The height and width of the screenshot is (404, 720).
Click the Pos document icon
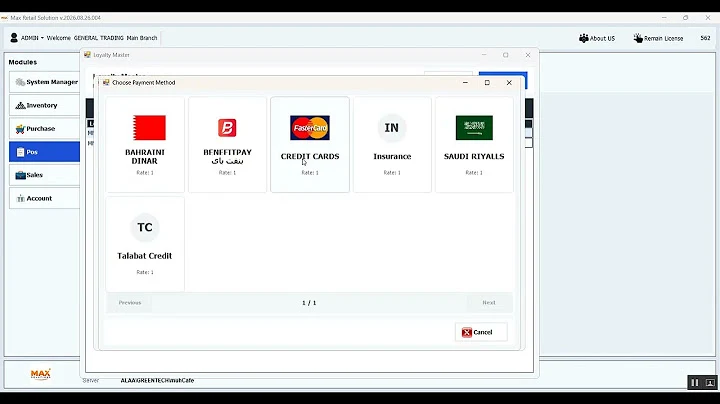pyautogui.click(x=20, y=152)
